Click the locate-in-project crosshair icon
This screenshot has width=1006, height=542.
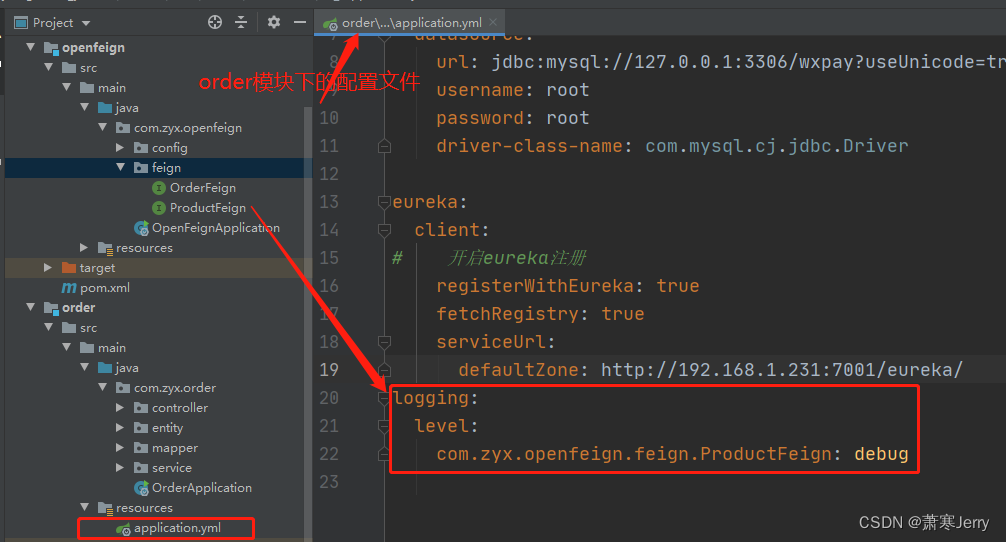[215, 22]
